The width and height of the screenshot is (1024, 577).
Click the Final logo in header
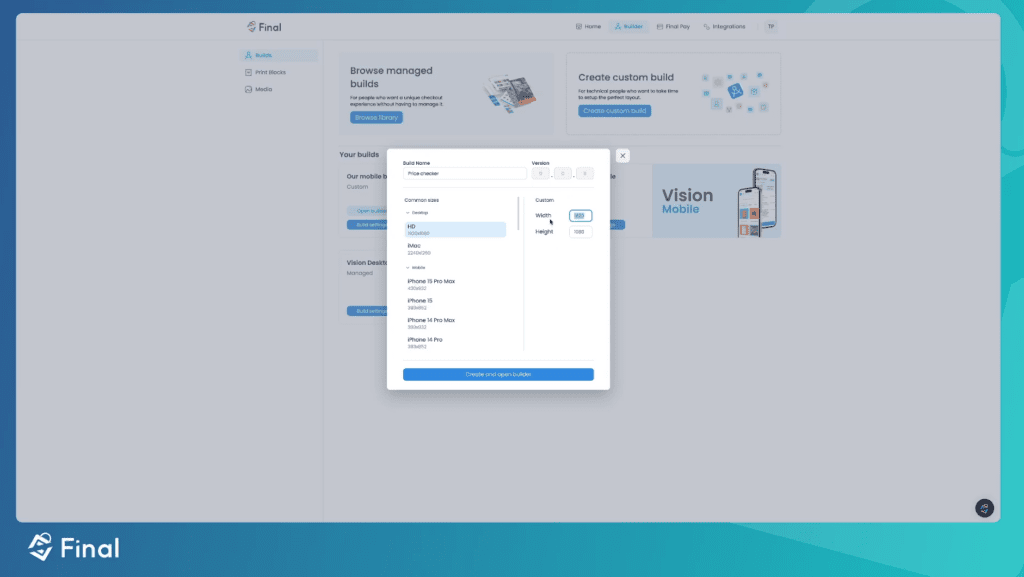[264, 27]
